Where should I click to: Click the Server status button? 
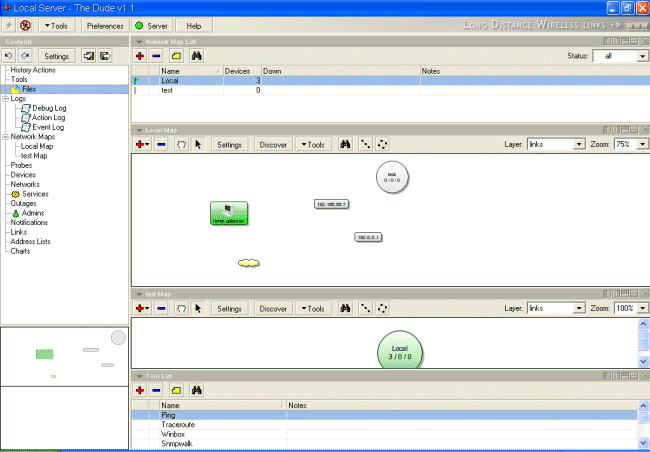(x=152, y=26)
